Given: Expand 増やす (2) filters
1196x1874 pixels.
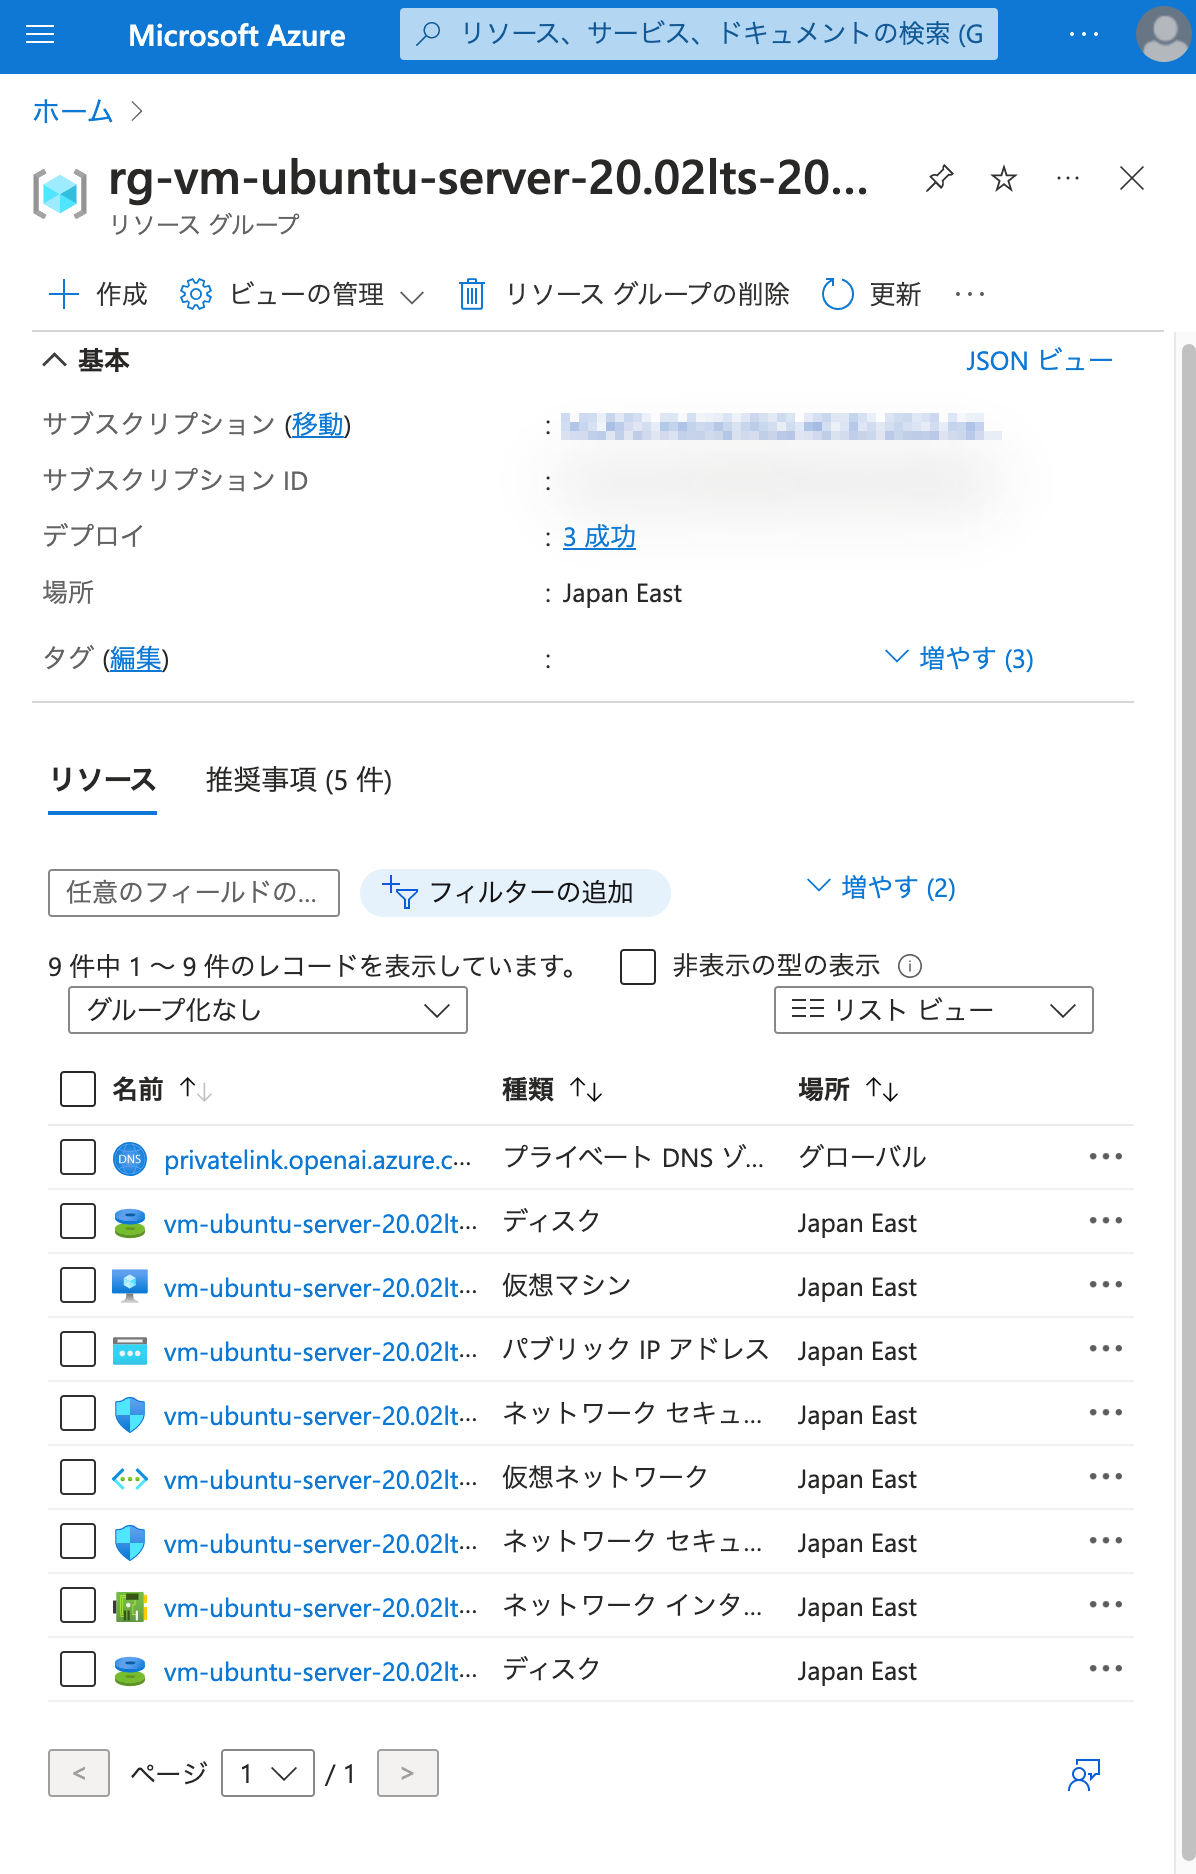Looking at the screenshot, I should [x=881, y=887].
